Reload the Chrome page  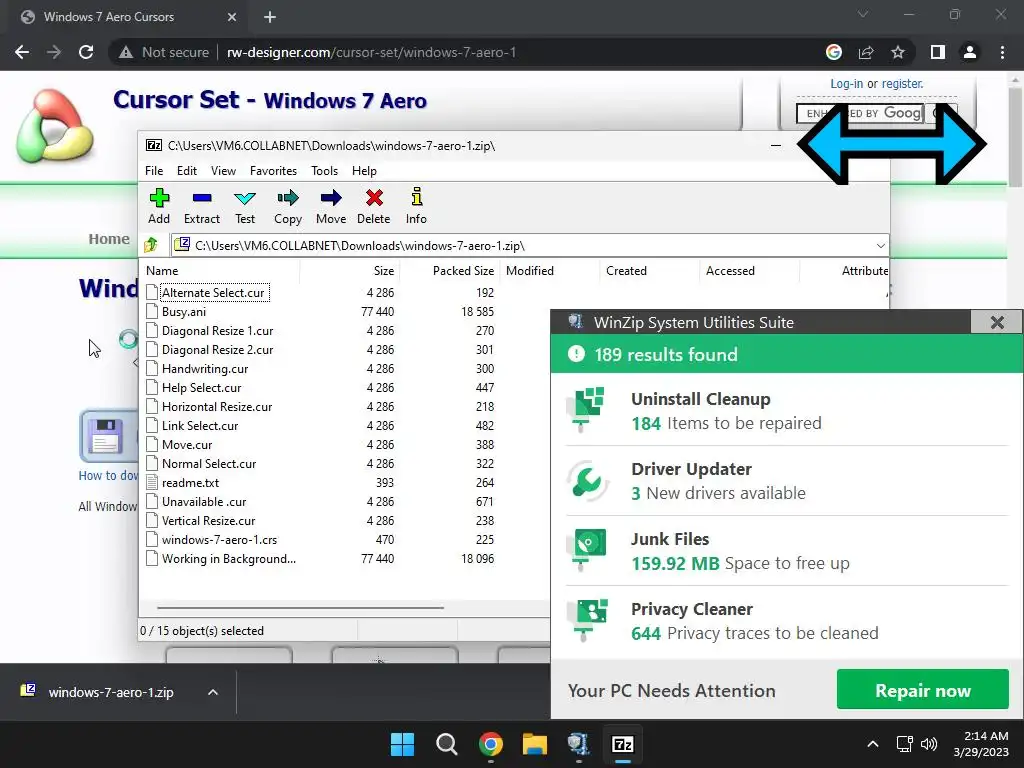(x=86, y=52)
